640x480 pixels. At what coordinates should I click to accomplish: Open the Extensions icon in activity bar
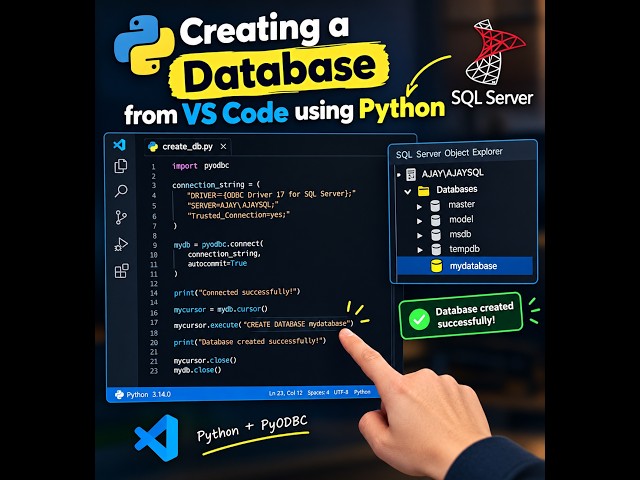pos(121,271)
